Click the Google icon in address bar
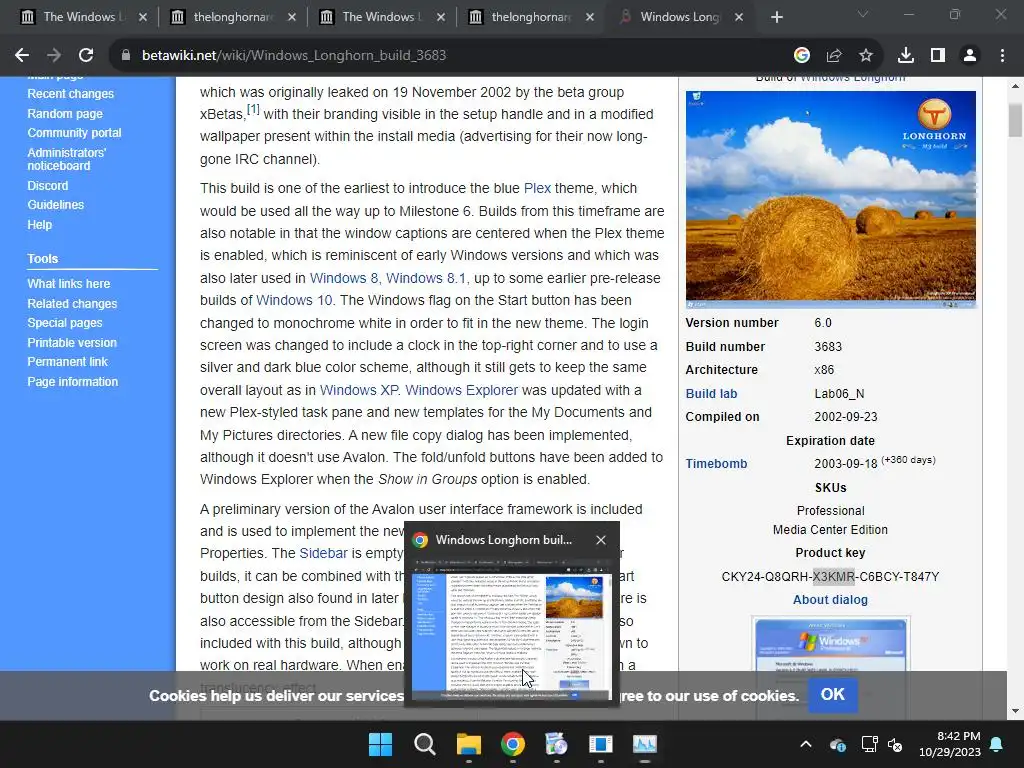The height and width of the screenshot is (768, 1024). point(802,56)
